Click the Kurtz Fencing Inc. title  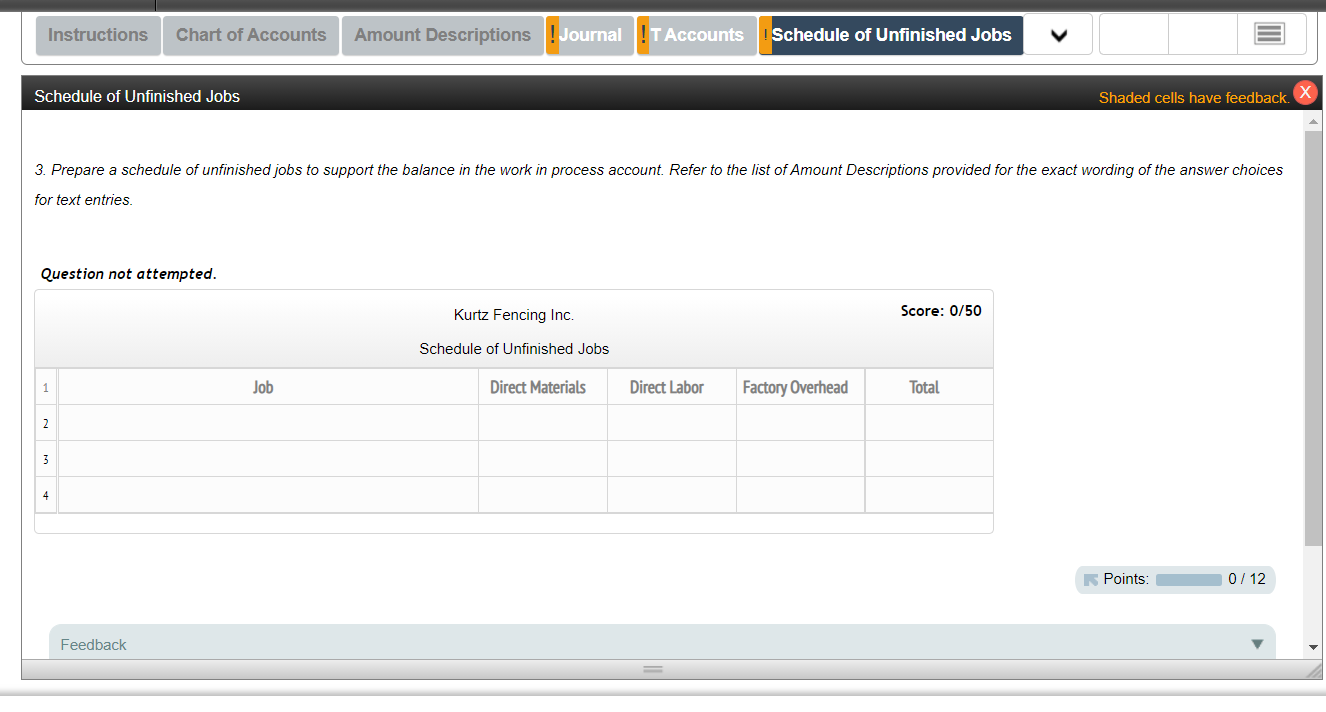tap(514, 315)
